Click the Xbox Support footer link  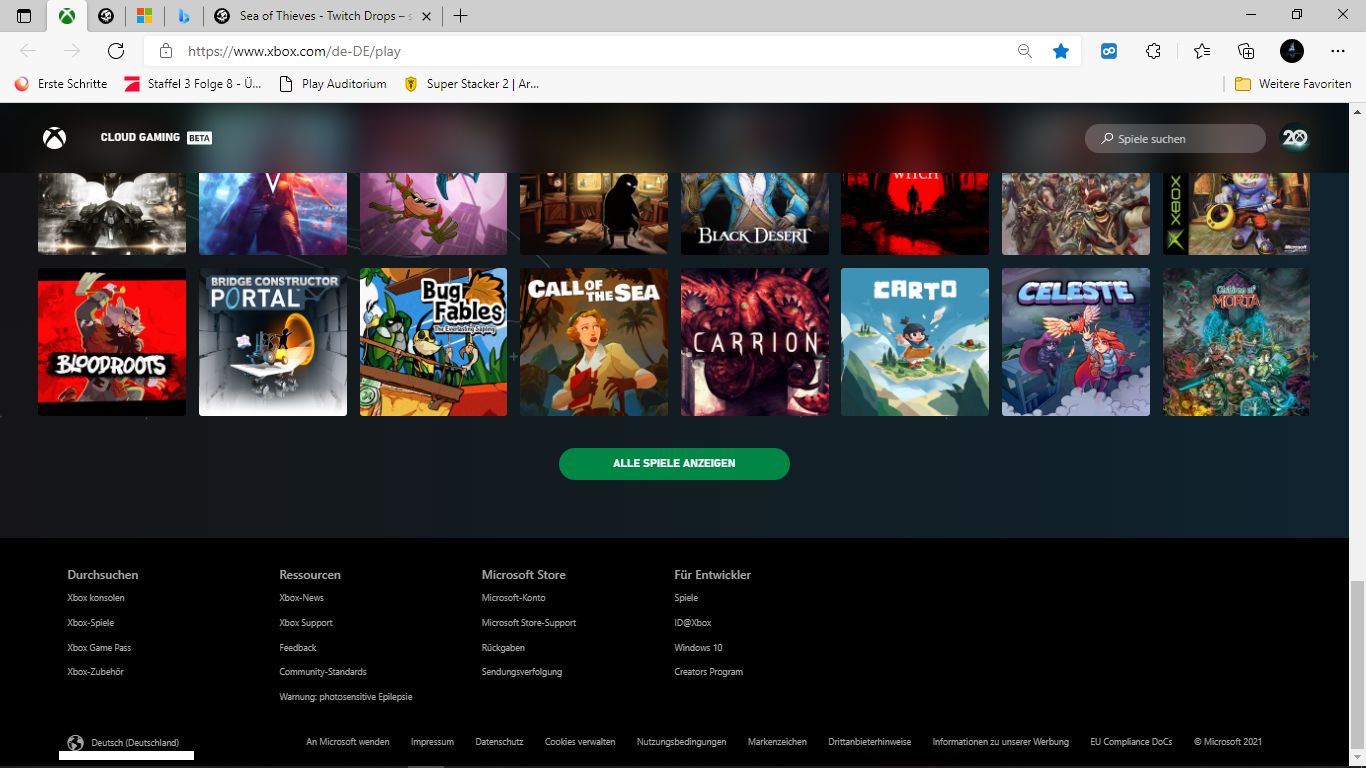tap(306, 623)
